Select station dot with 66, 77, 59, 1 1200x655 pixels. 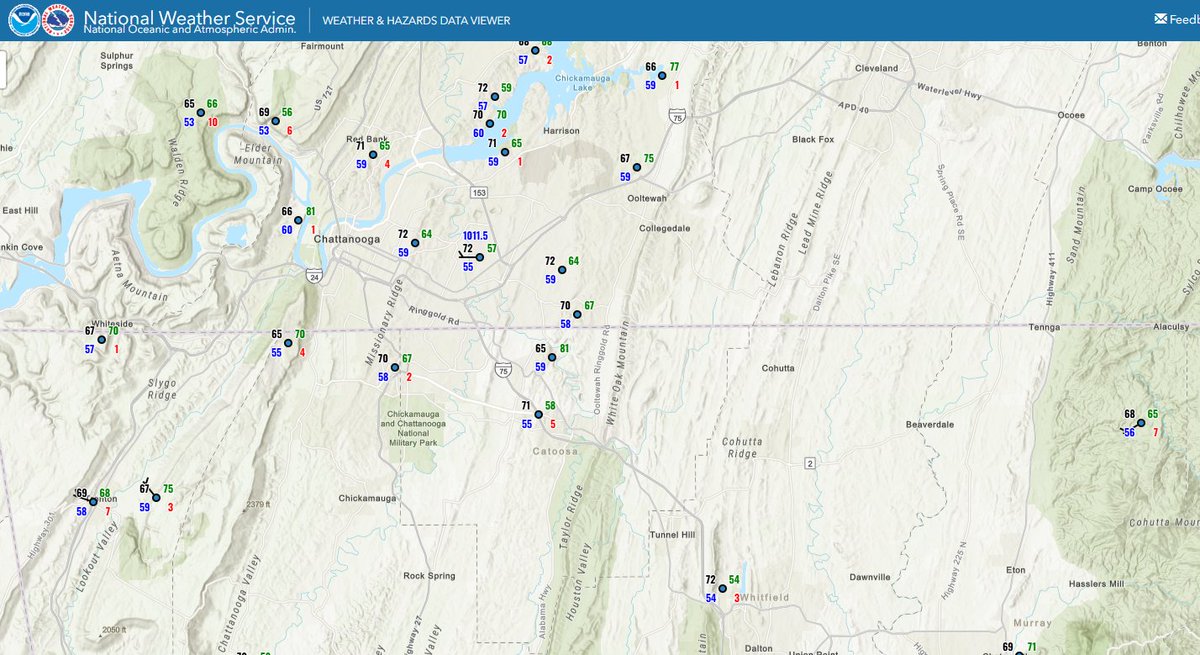662,75
